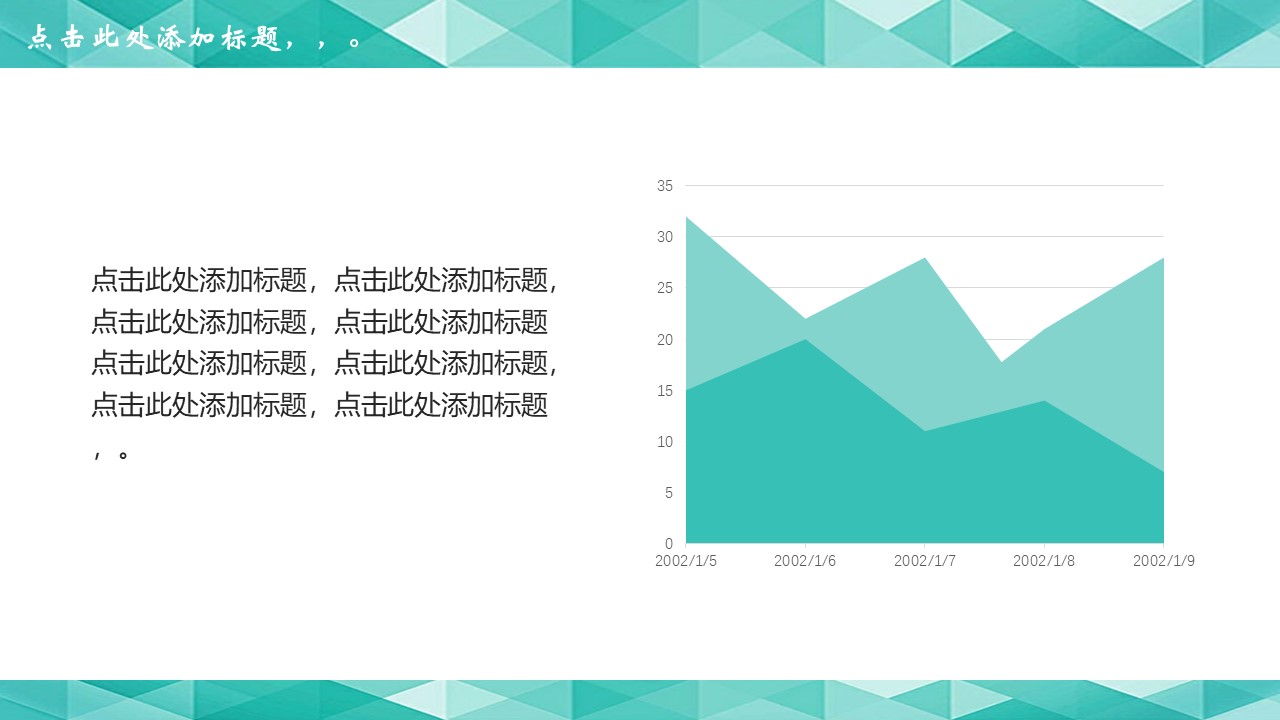Select the 2002/1/6 axis label
Image resolution: width=1280 pixels, height=720 pixels.
pyautogui.click(x=806, y=561)
